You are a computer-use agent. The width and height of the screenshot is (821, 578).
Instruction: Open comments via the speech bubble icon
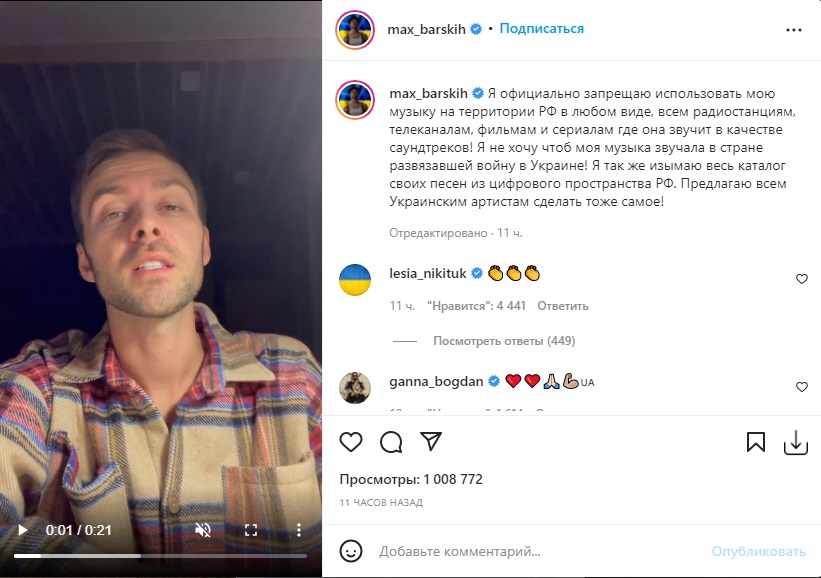click(x=391, y=442)
